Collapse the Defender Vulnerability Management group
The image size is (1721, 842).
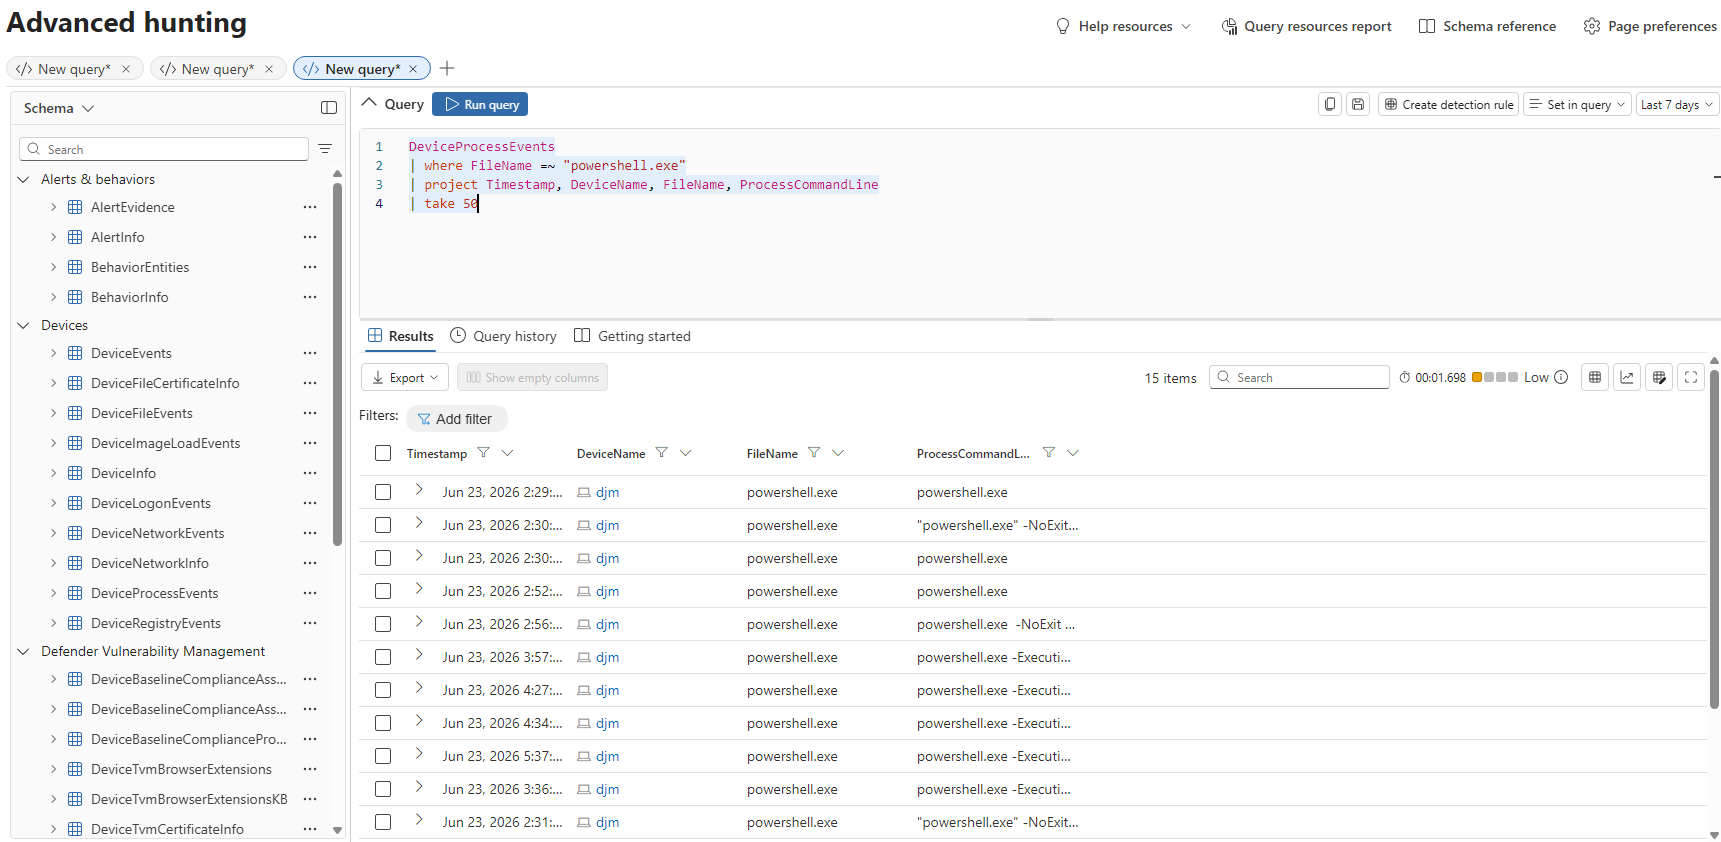(23, 651)
